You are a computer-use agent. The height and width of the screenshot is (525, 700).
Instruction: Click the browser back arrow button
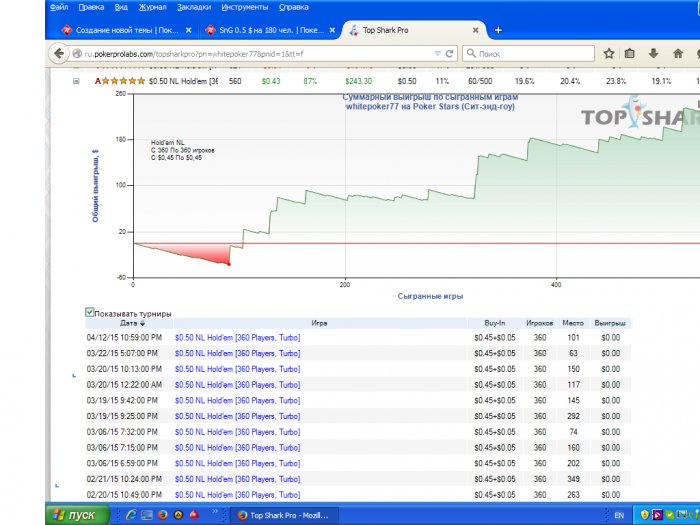[x=57, y=53]
